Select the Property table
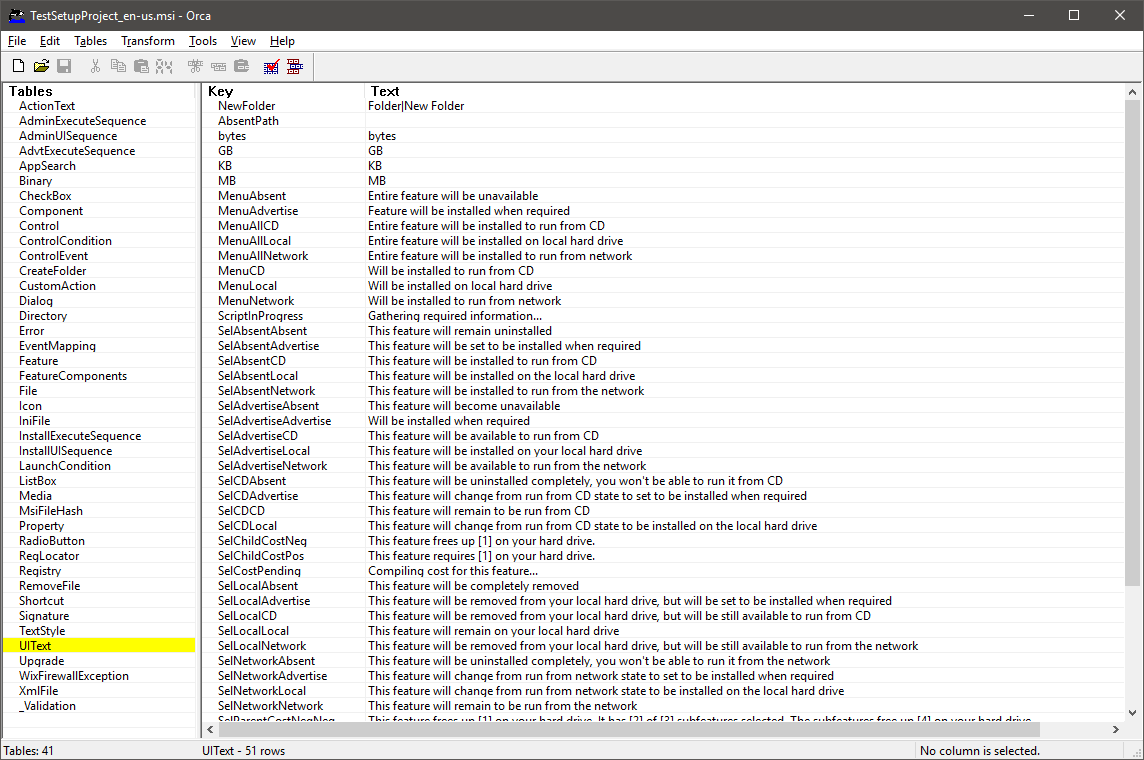 pos(47,525)
